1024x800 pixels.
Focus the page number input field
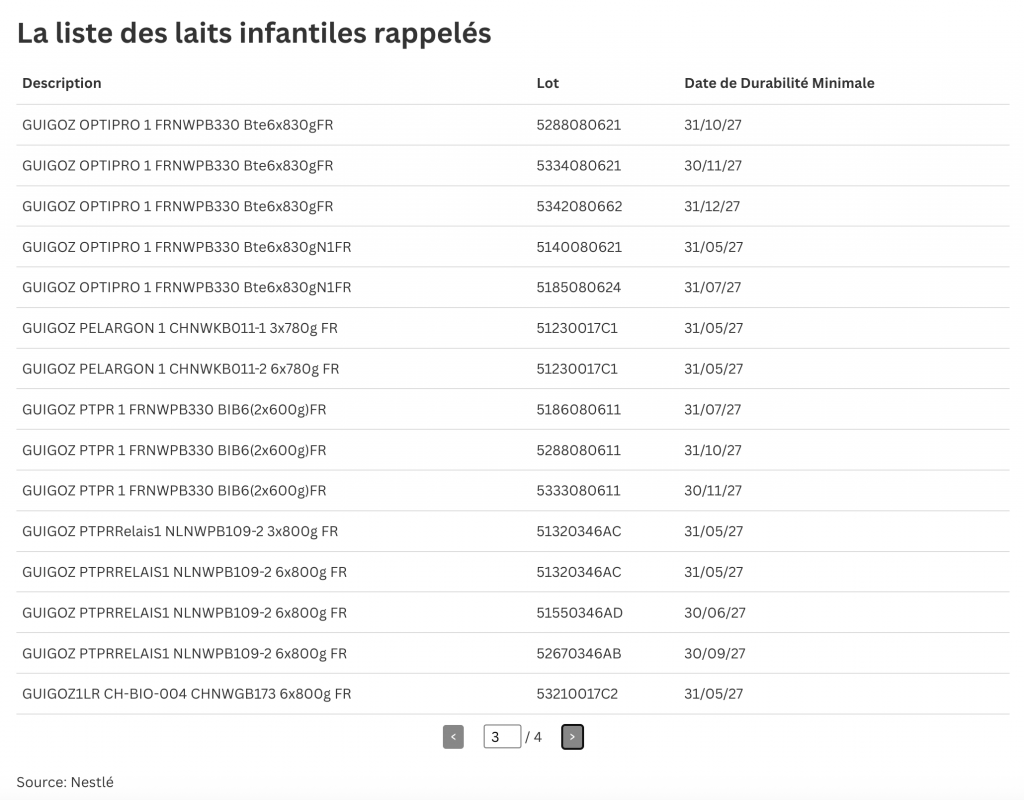[501, 737]
